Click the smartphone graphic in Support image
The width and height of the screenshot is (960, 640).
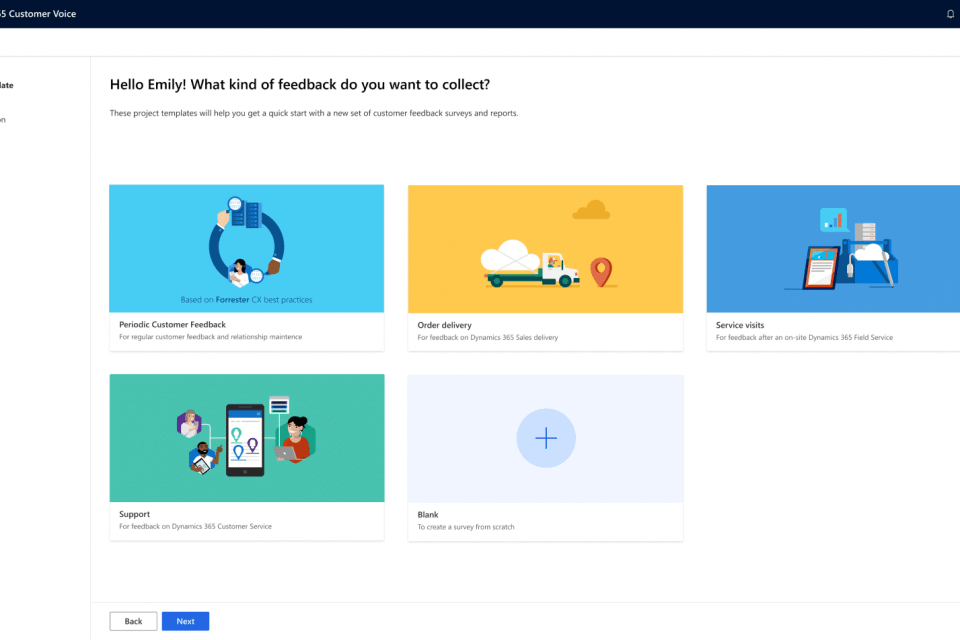pyautogui.click(x=244, y=439)
